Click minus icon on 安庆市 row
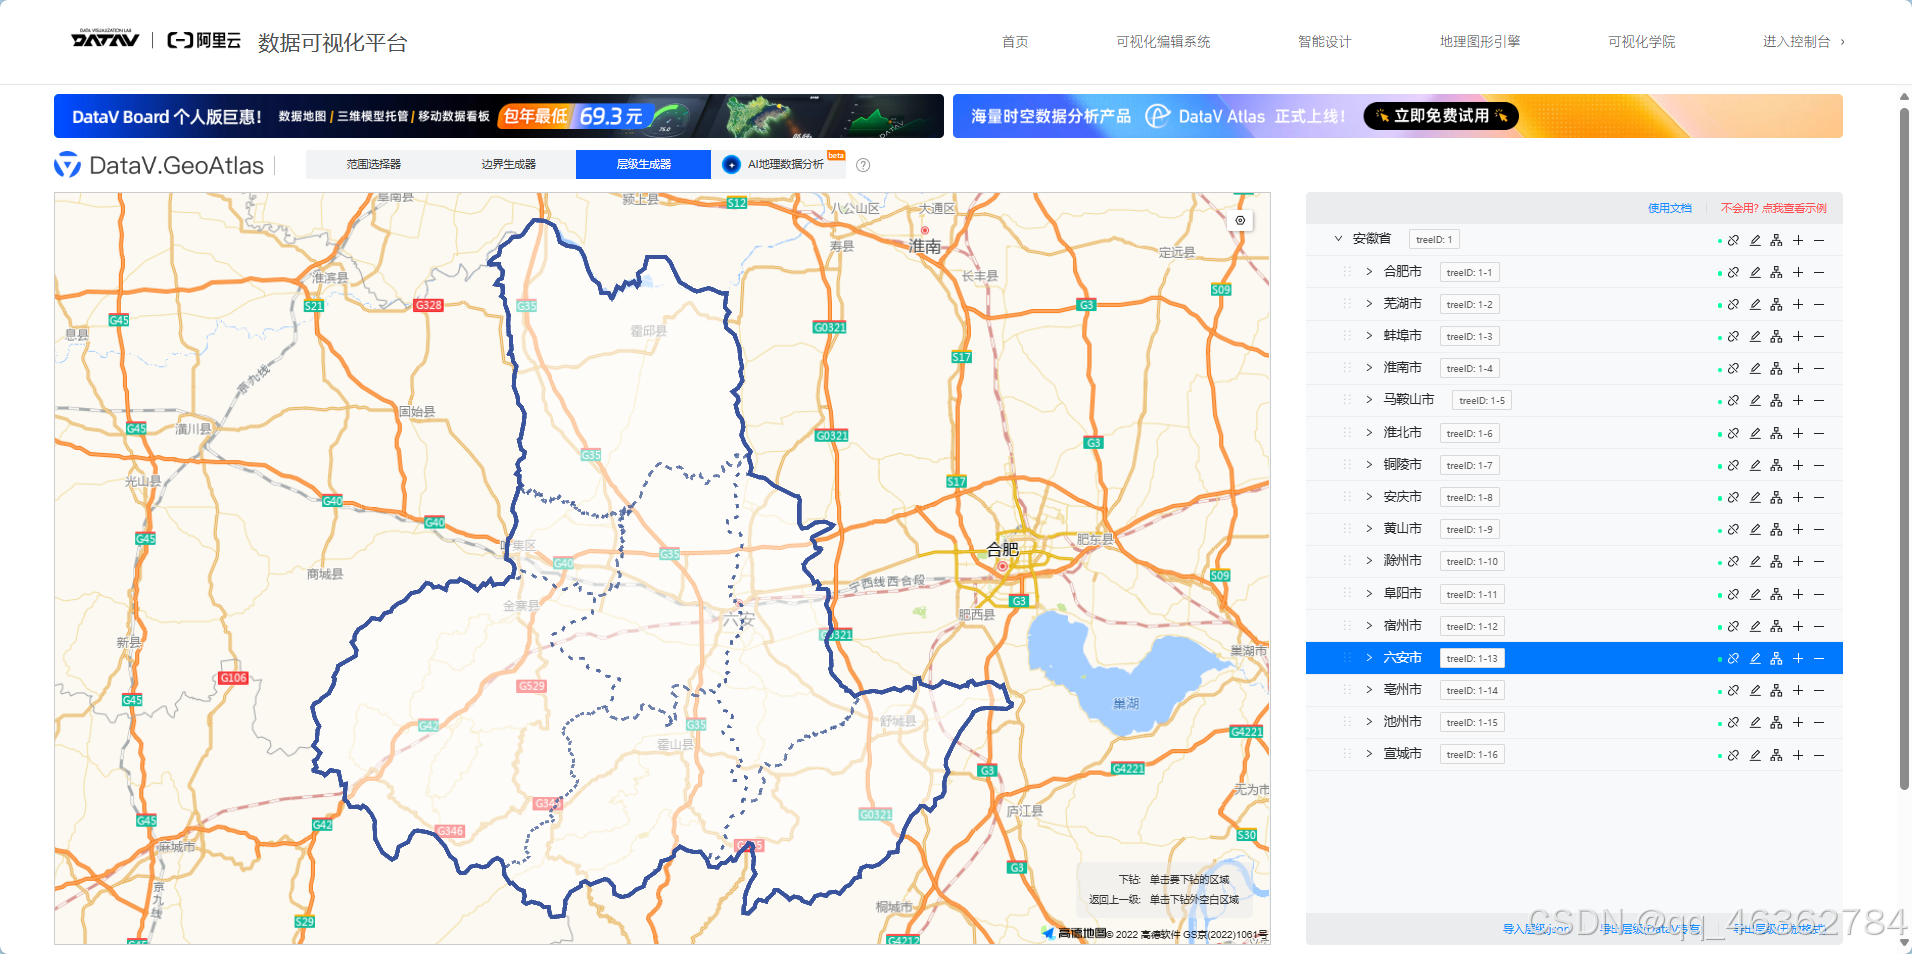Screen dimensions: 1912x954 (x=1819, y=497)
